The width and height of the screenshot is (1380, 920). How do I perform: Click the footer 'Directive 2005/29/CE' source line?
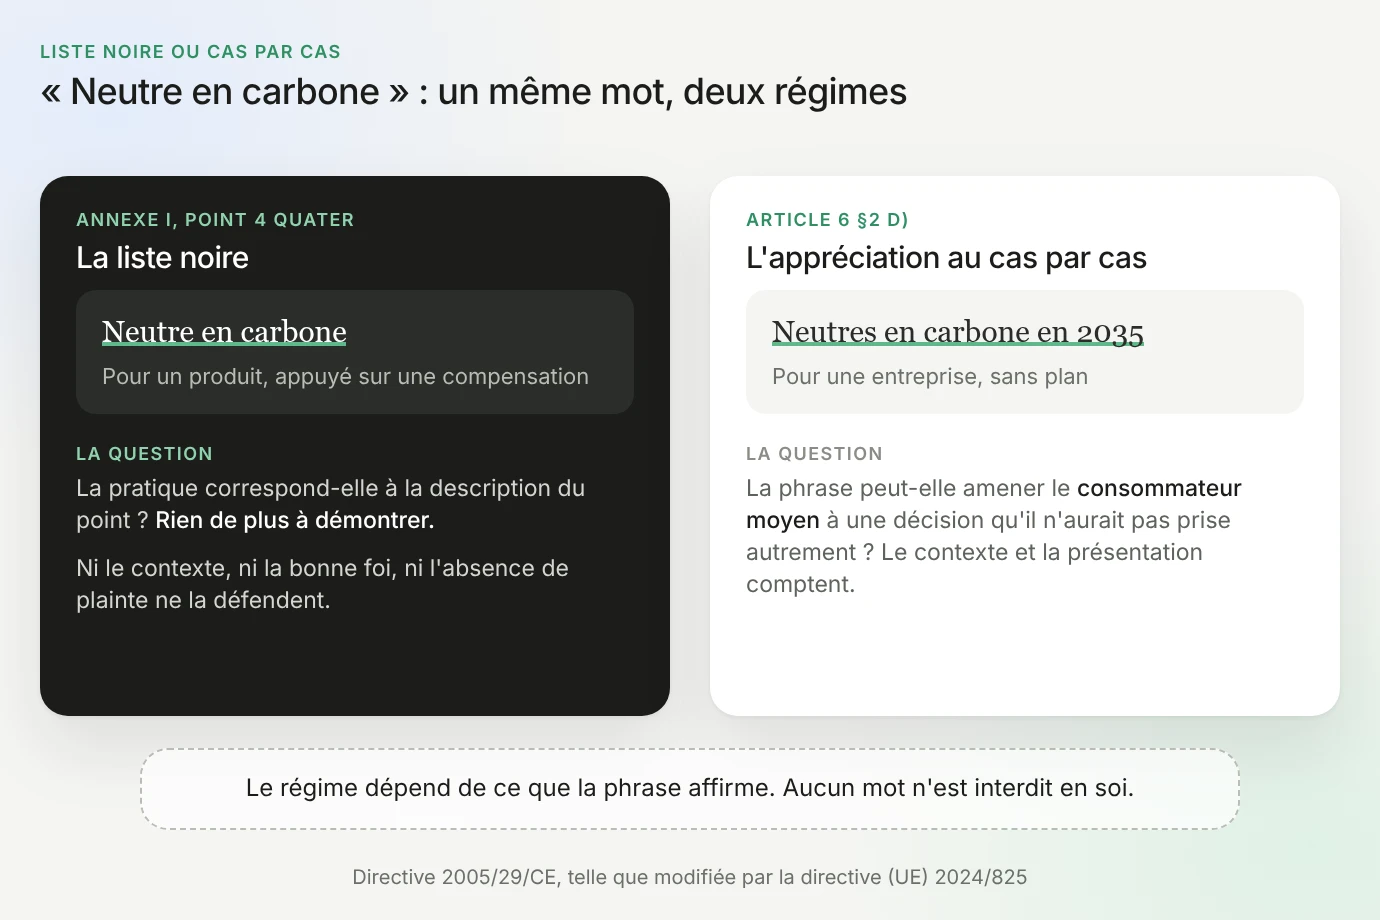pos(690,877)
